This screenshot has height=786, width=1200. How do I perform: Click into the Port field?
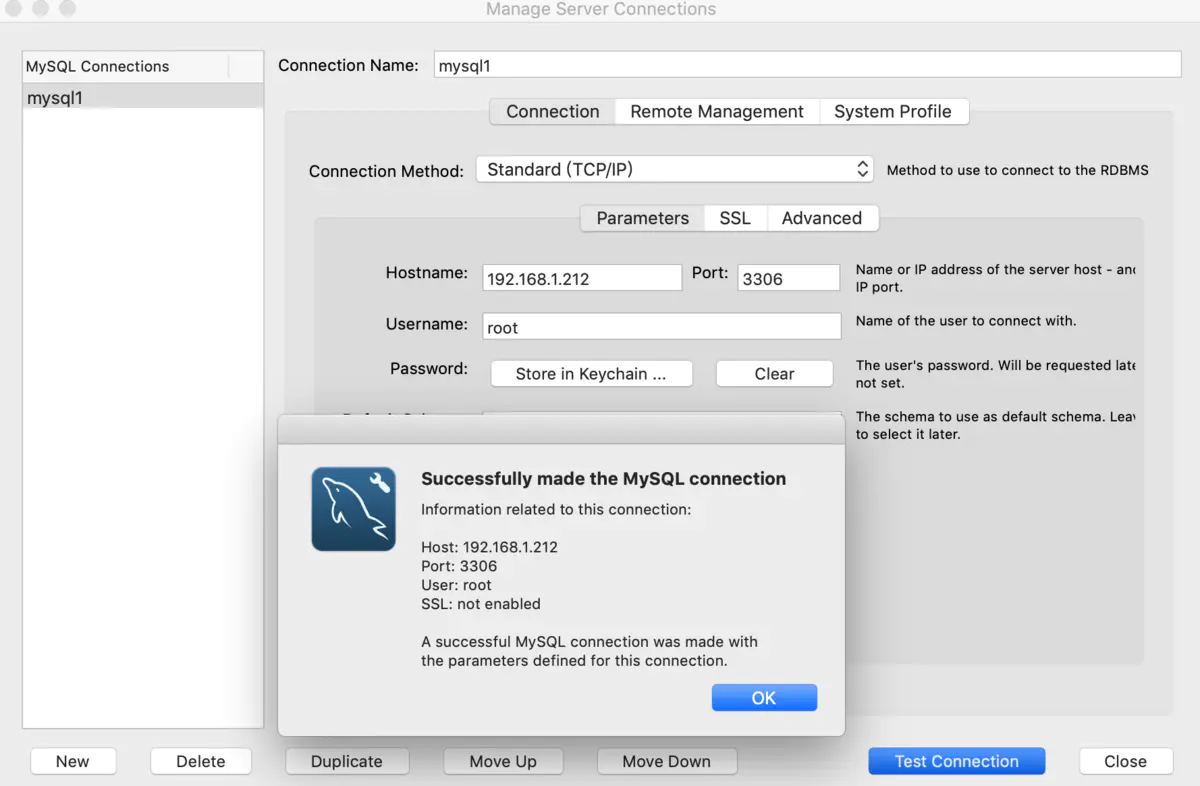tap(789, 278)
